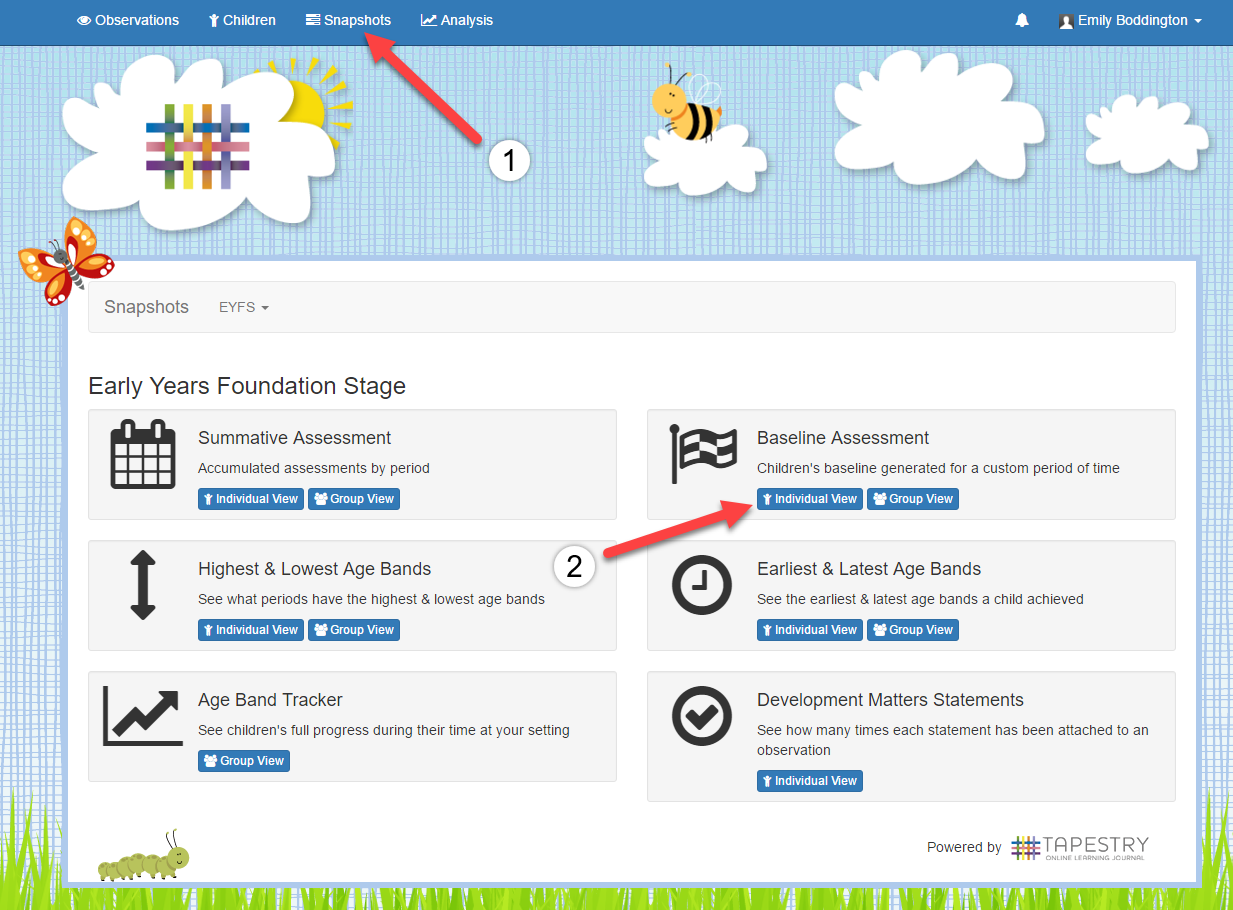Click the Development Matters Statements title
This screenshot has width=1233, height=910.
click(890, 700)
